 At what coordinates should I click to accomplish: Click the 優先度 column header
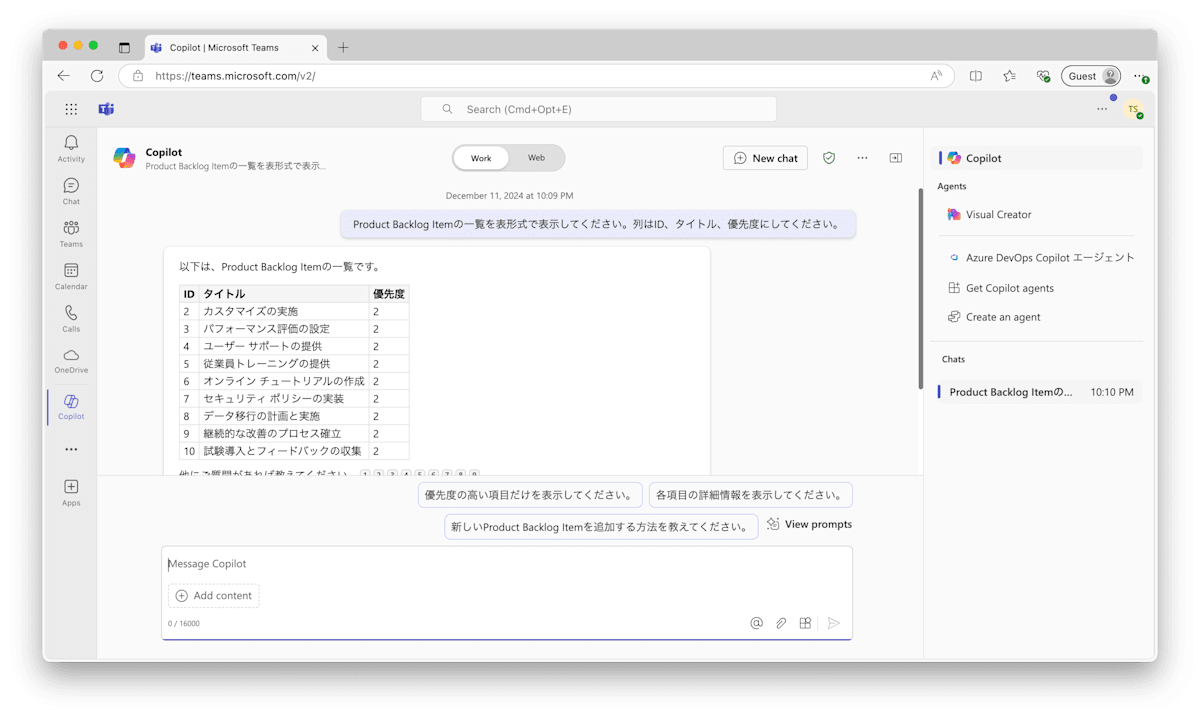pos(389,294)
